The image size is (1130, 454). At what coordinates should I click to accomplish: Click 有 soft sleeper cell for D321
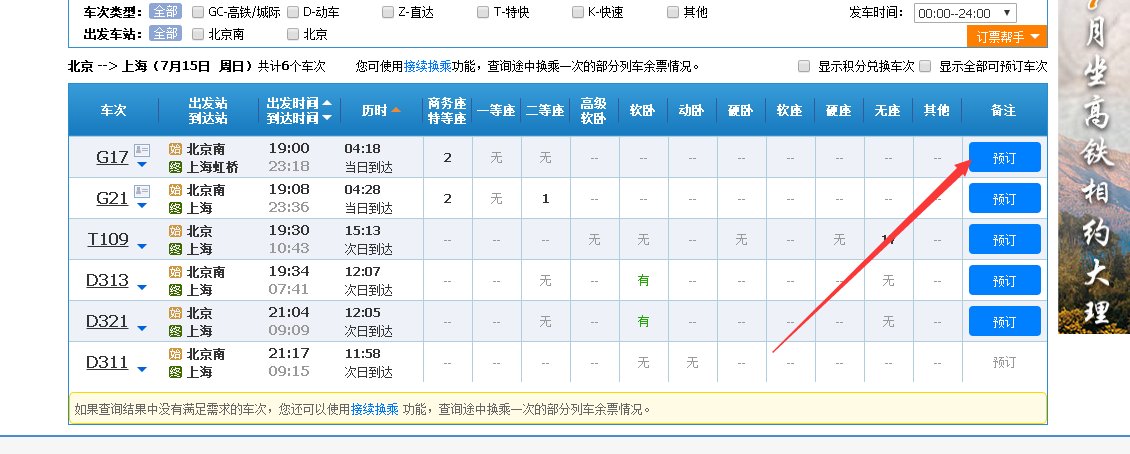click(x=644, y=322)
